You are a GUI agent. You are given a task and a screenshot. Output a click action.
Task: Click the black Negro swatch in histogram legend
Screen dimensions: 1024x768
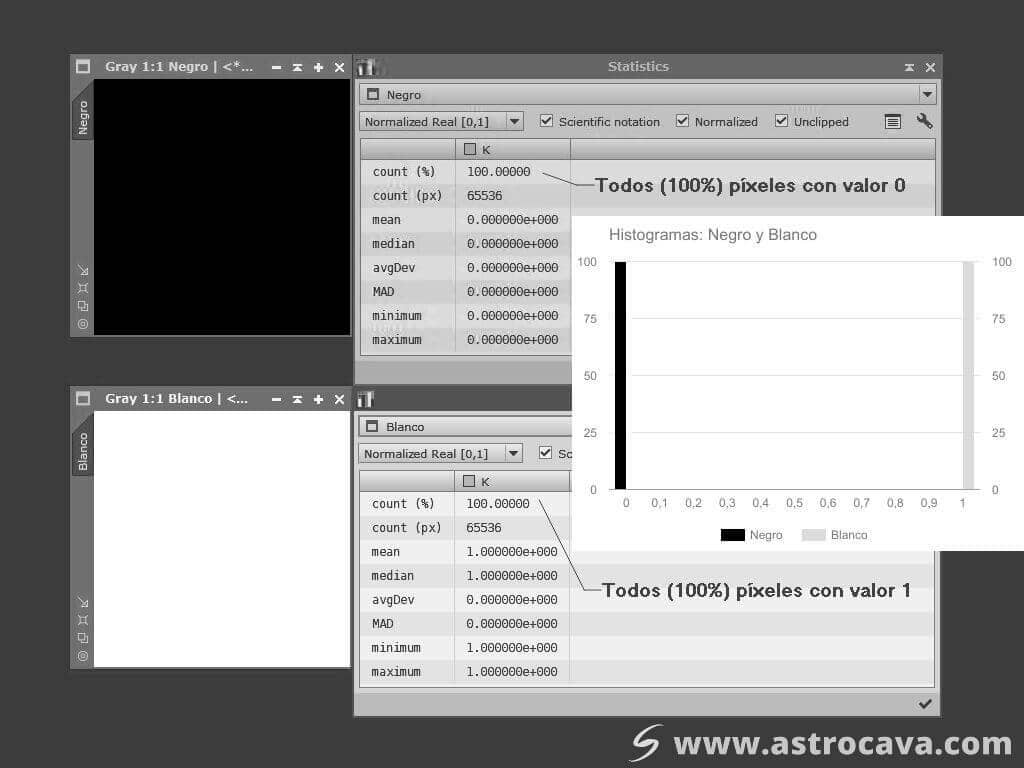point(733,534)
